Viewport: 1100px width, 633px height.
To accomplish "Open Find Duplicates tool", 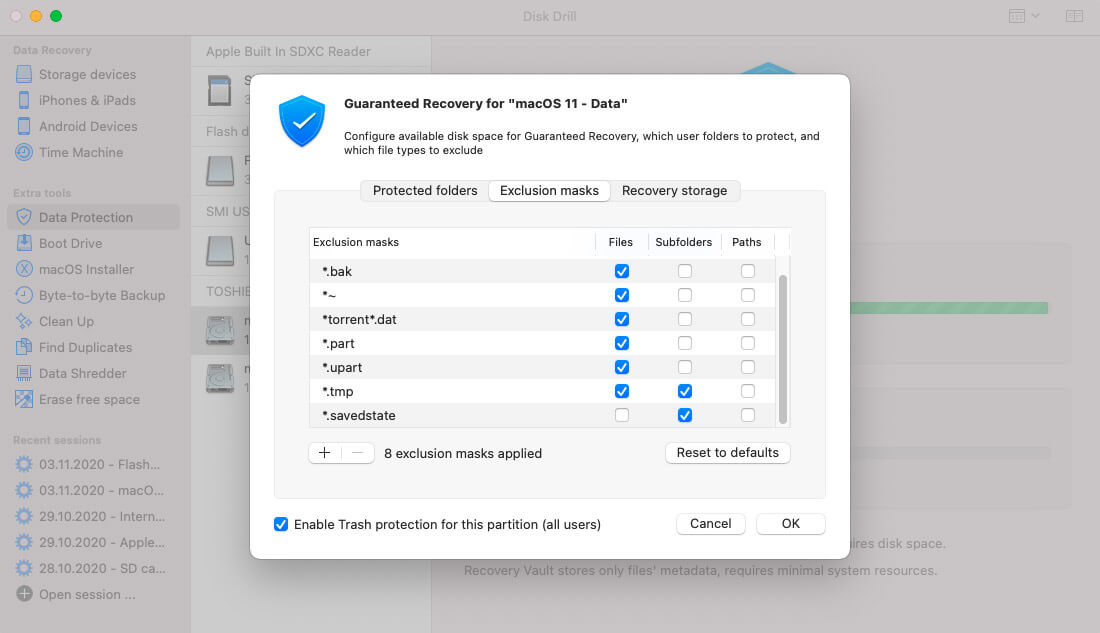I will point(85,347).
